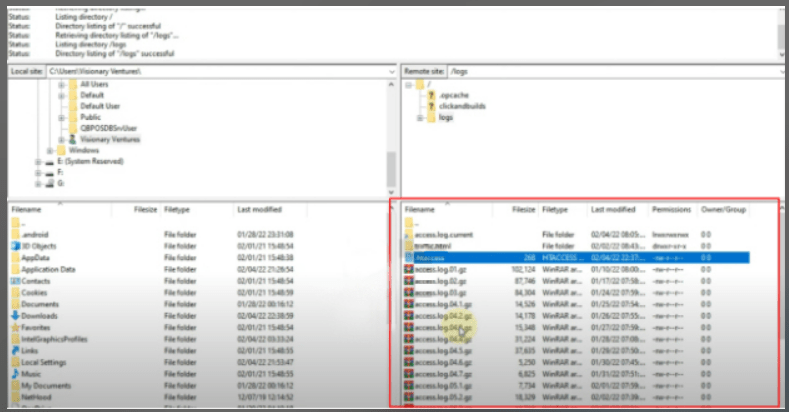
Task: Click the F: drive icon
Action: point(50,173)
